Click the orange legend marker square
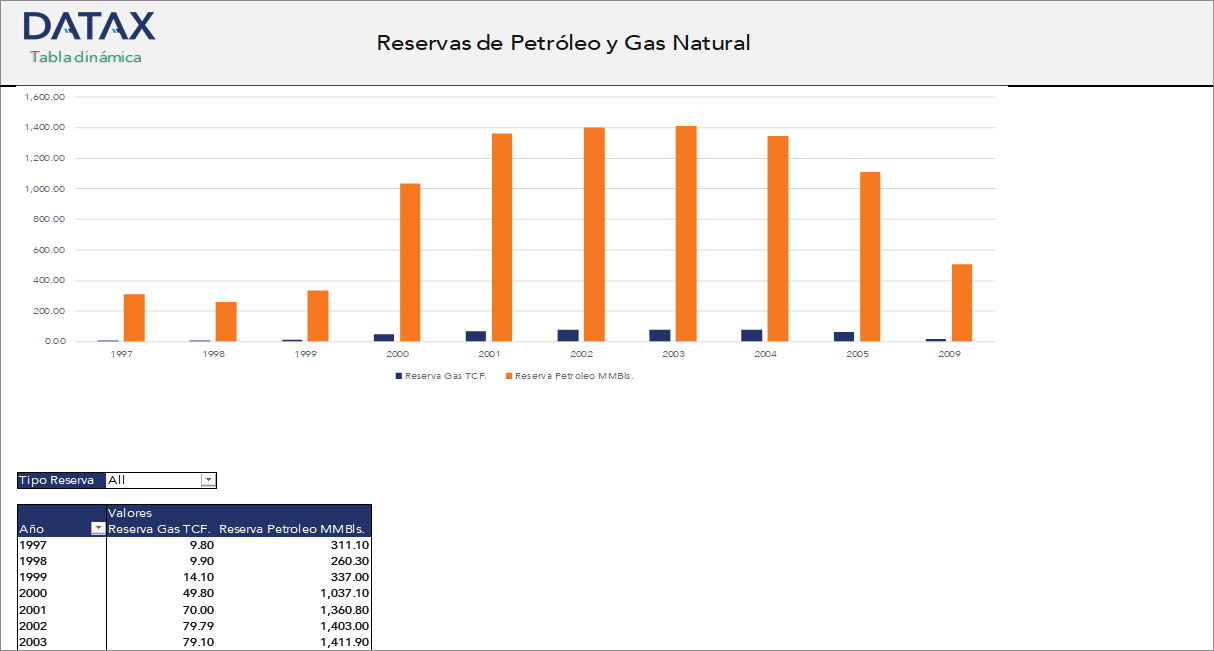The height and width of the screenshot is (651, 1214). point(507,375)
